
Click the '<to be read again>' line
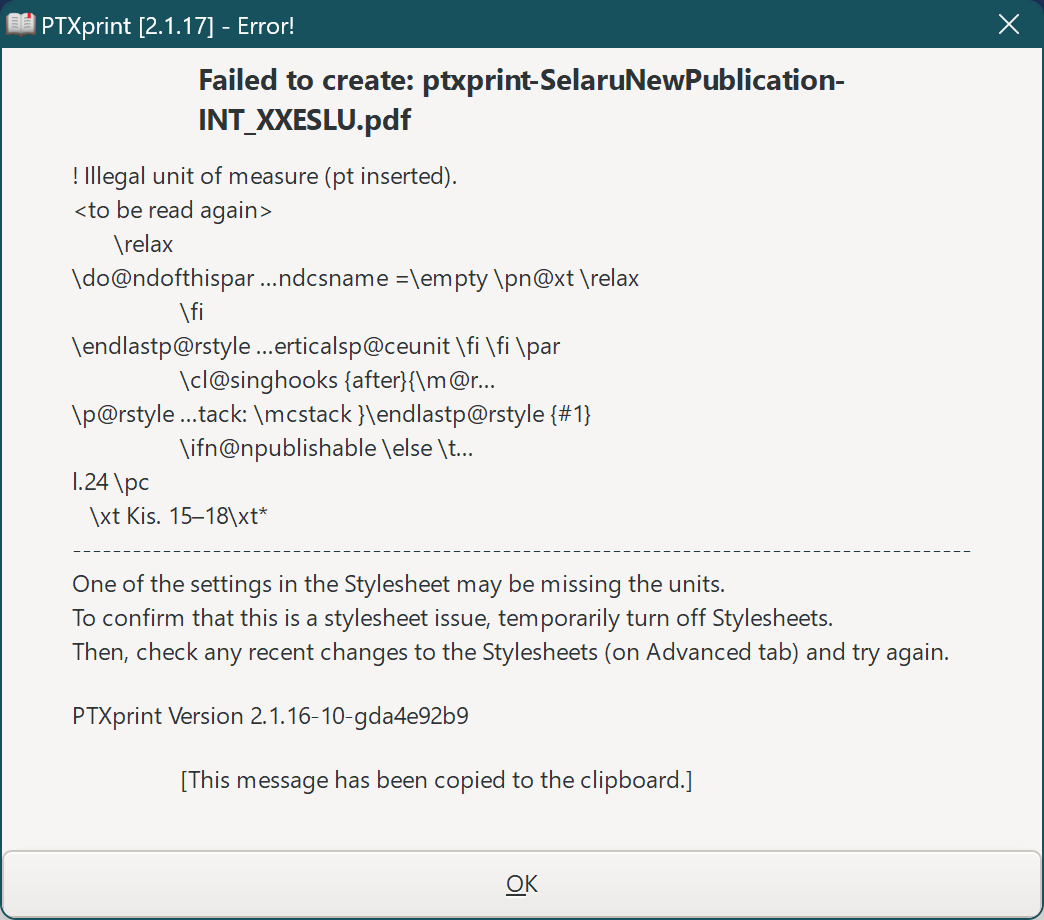[x=172, y=210]
